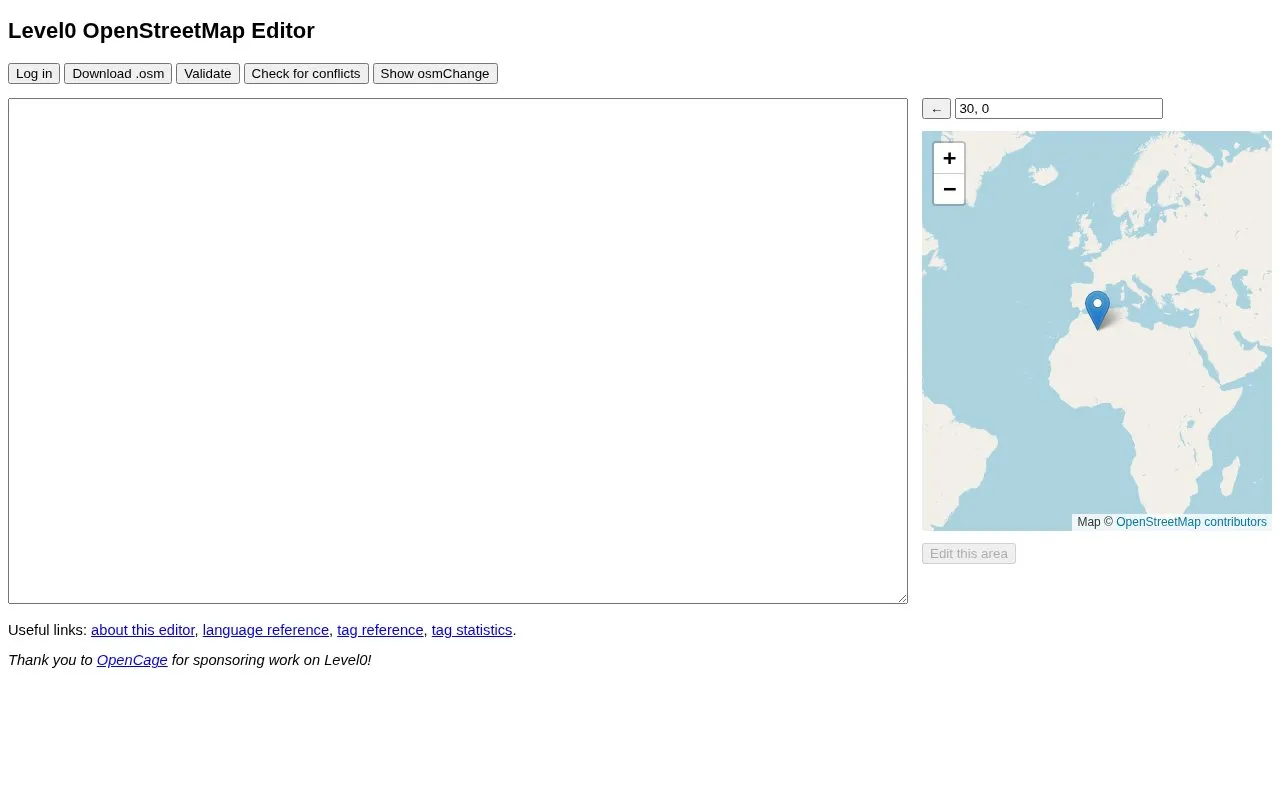
Task: Click Check for conflicts button
Action: click(x=306, y=74)
